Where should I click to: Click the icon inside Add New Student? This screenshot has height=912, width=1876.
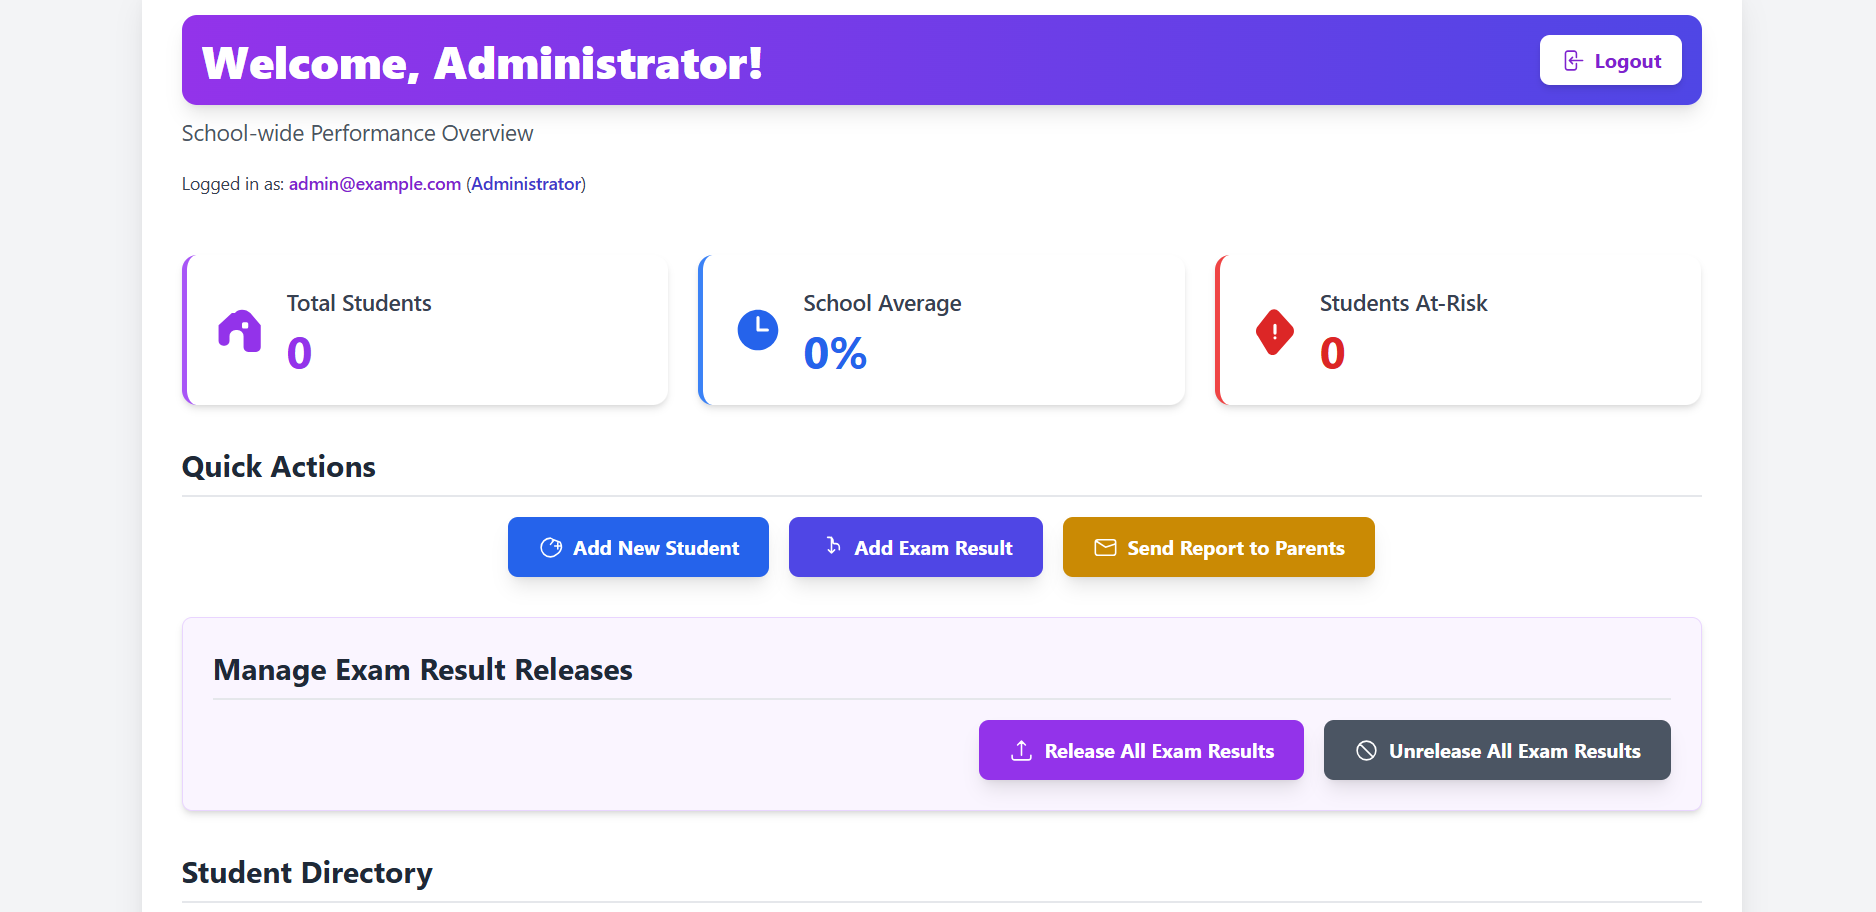[x=551, y=548]
